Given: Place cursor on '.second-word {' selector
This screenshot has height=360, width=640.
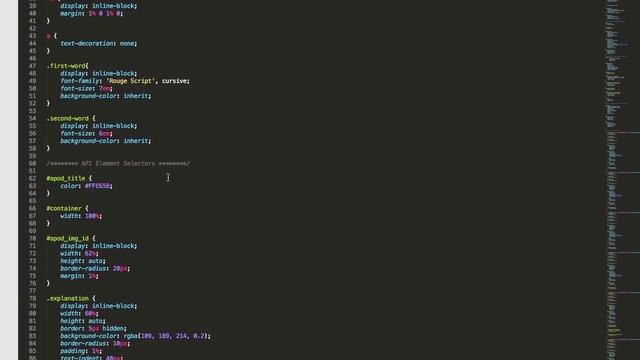Looking at the screenshot, I should pyautogui.click(x=71, y=118).
